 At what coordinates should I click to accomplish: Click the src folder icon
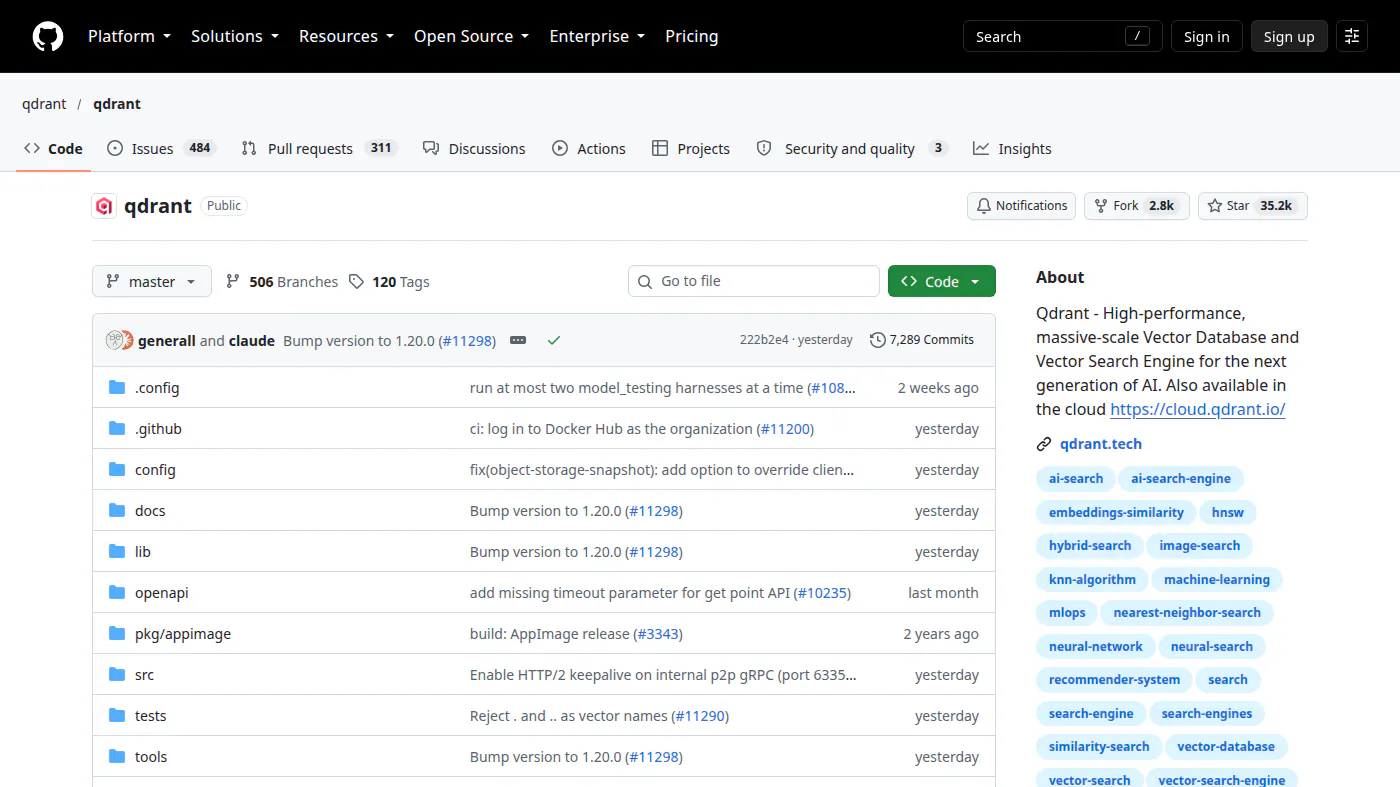117,675
